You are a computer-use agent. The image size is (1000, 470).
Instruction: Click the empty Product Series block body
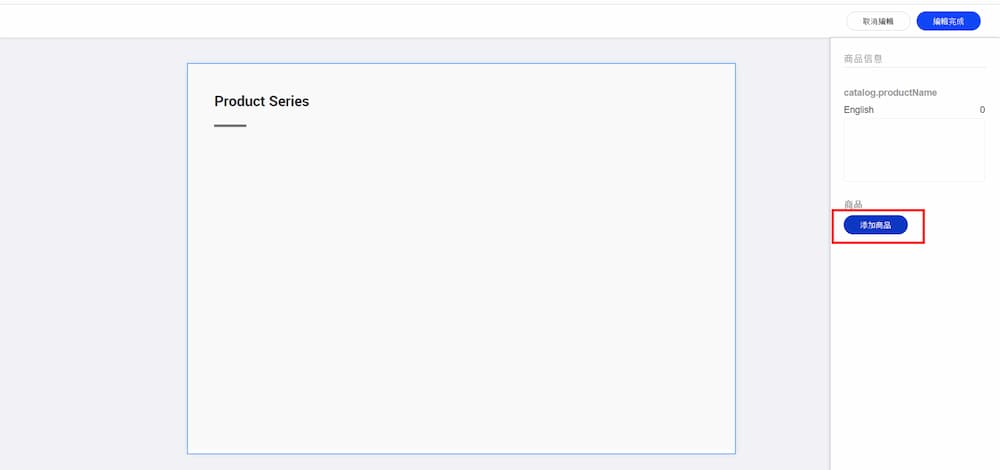[x=460, y=290]
